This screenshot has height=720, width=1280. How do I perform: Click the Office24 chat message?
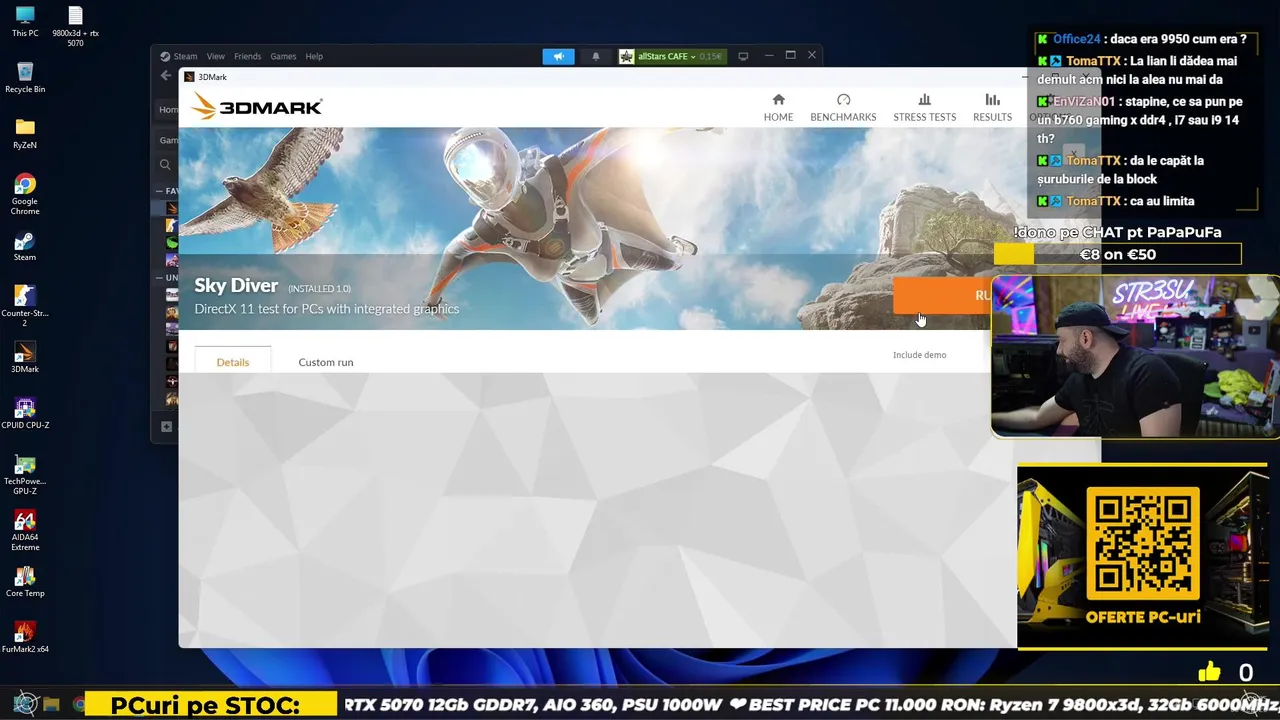[1142, 39]
